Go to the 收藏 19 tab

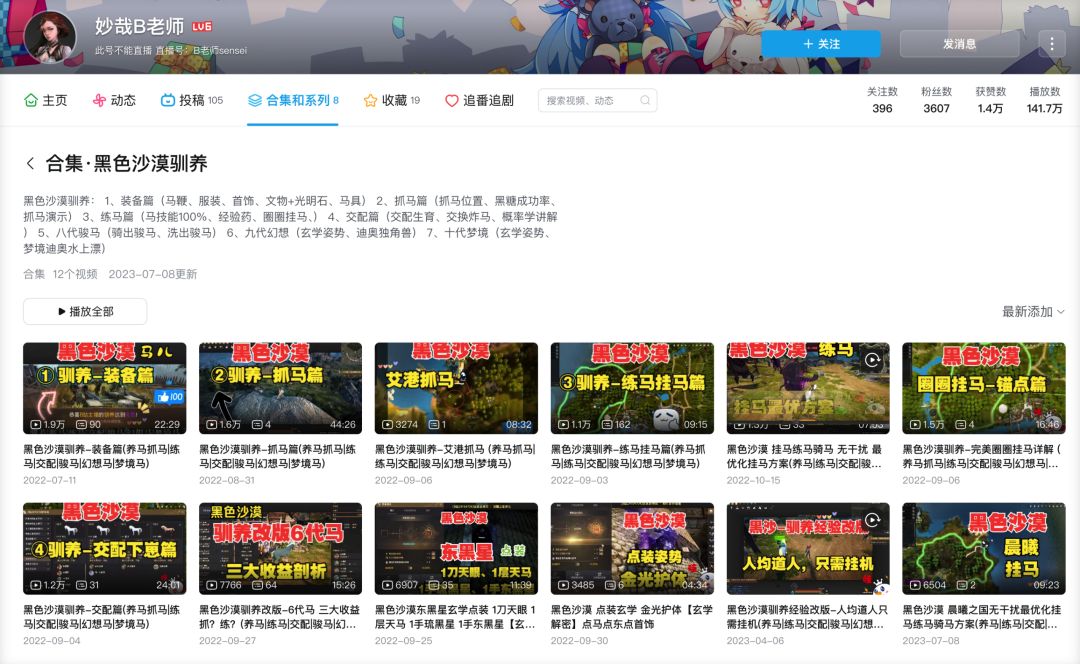(392, 101)
